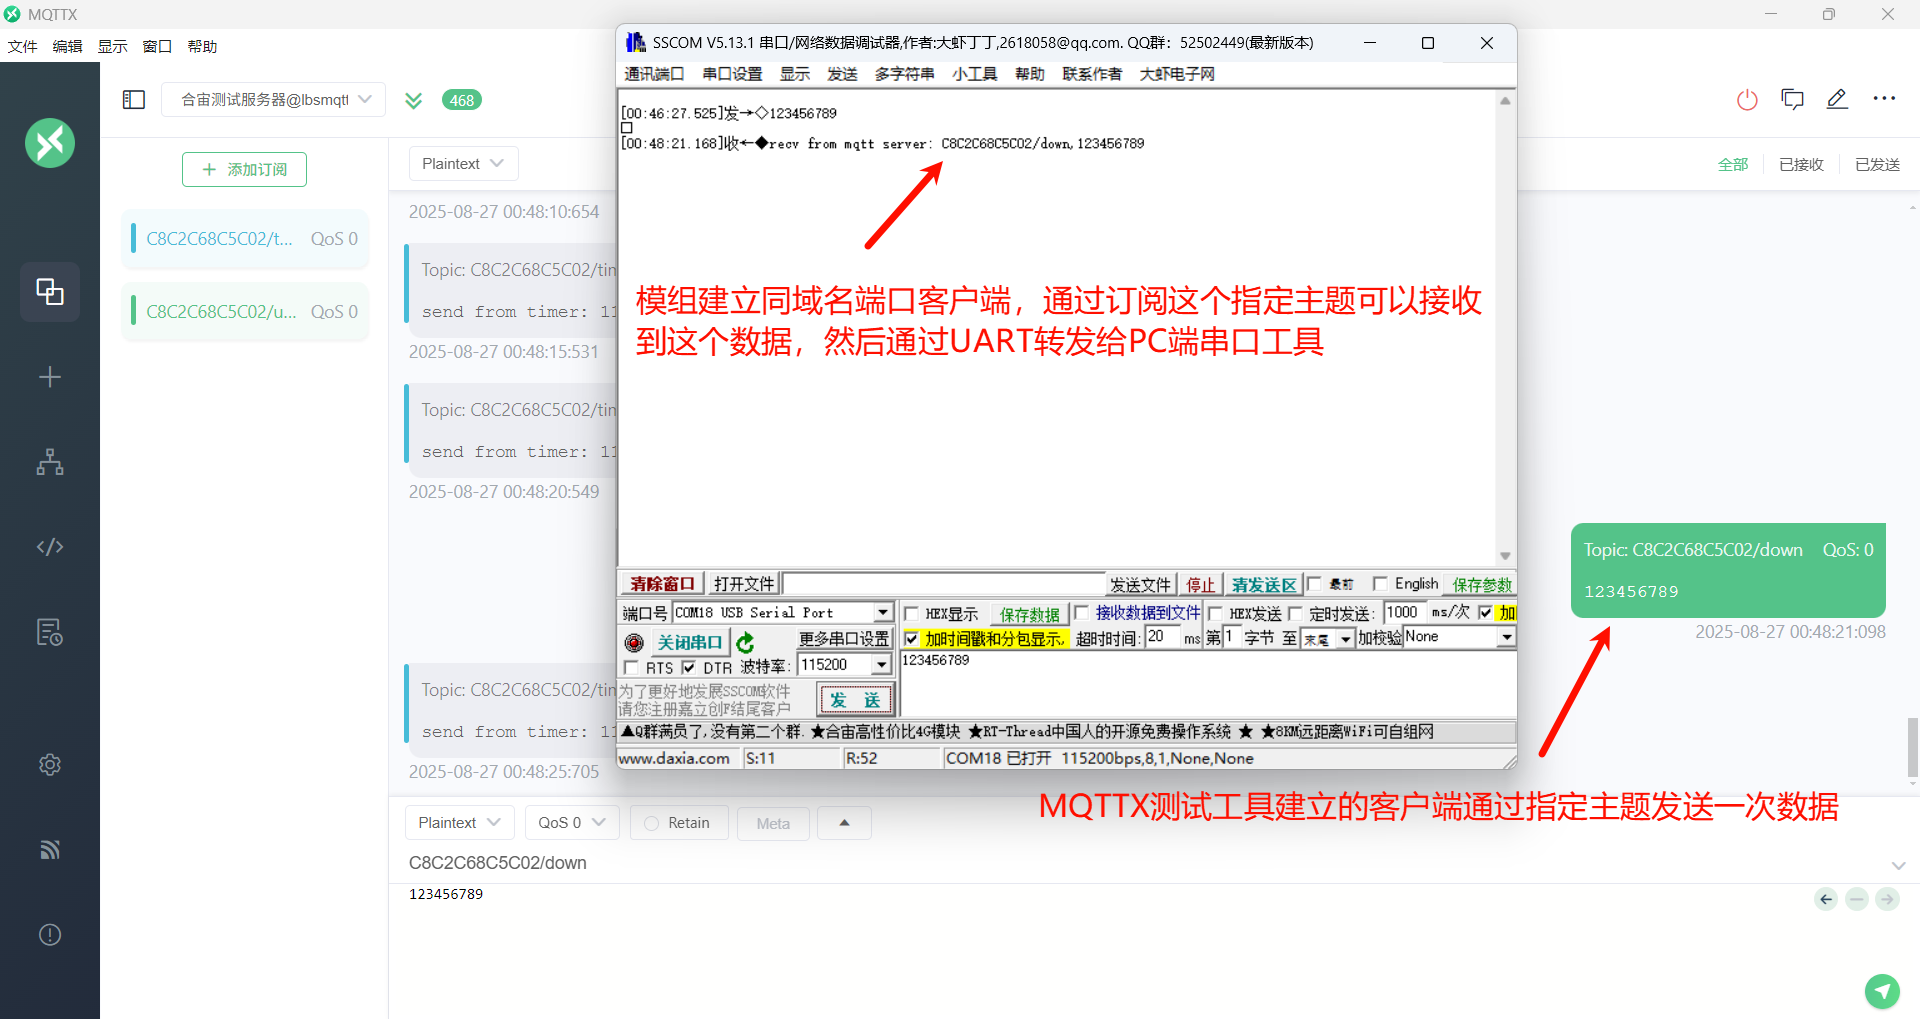Click the SSCOM title bar app icon
Viewport: 1920px width, 1019px height.
coord(635,43)
